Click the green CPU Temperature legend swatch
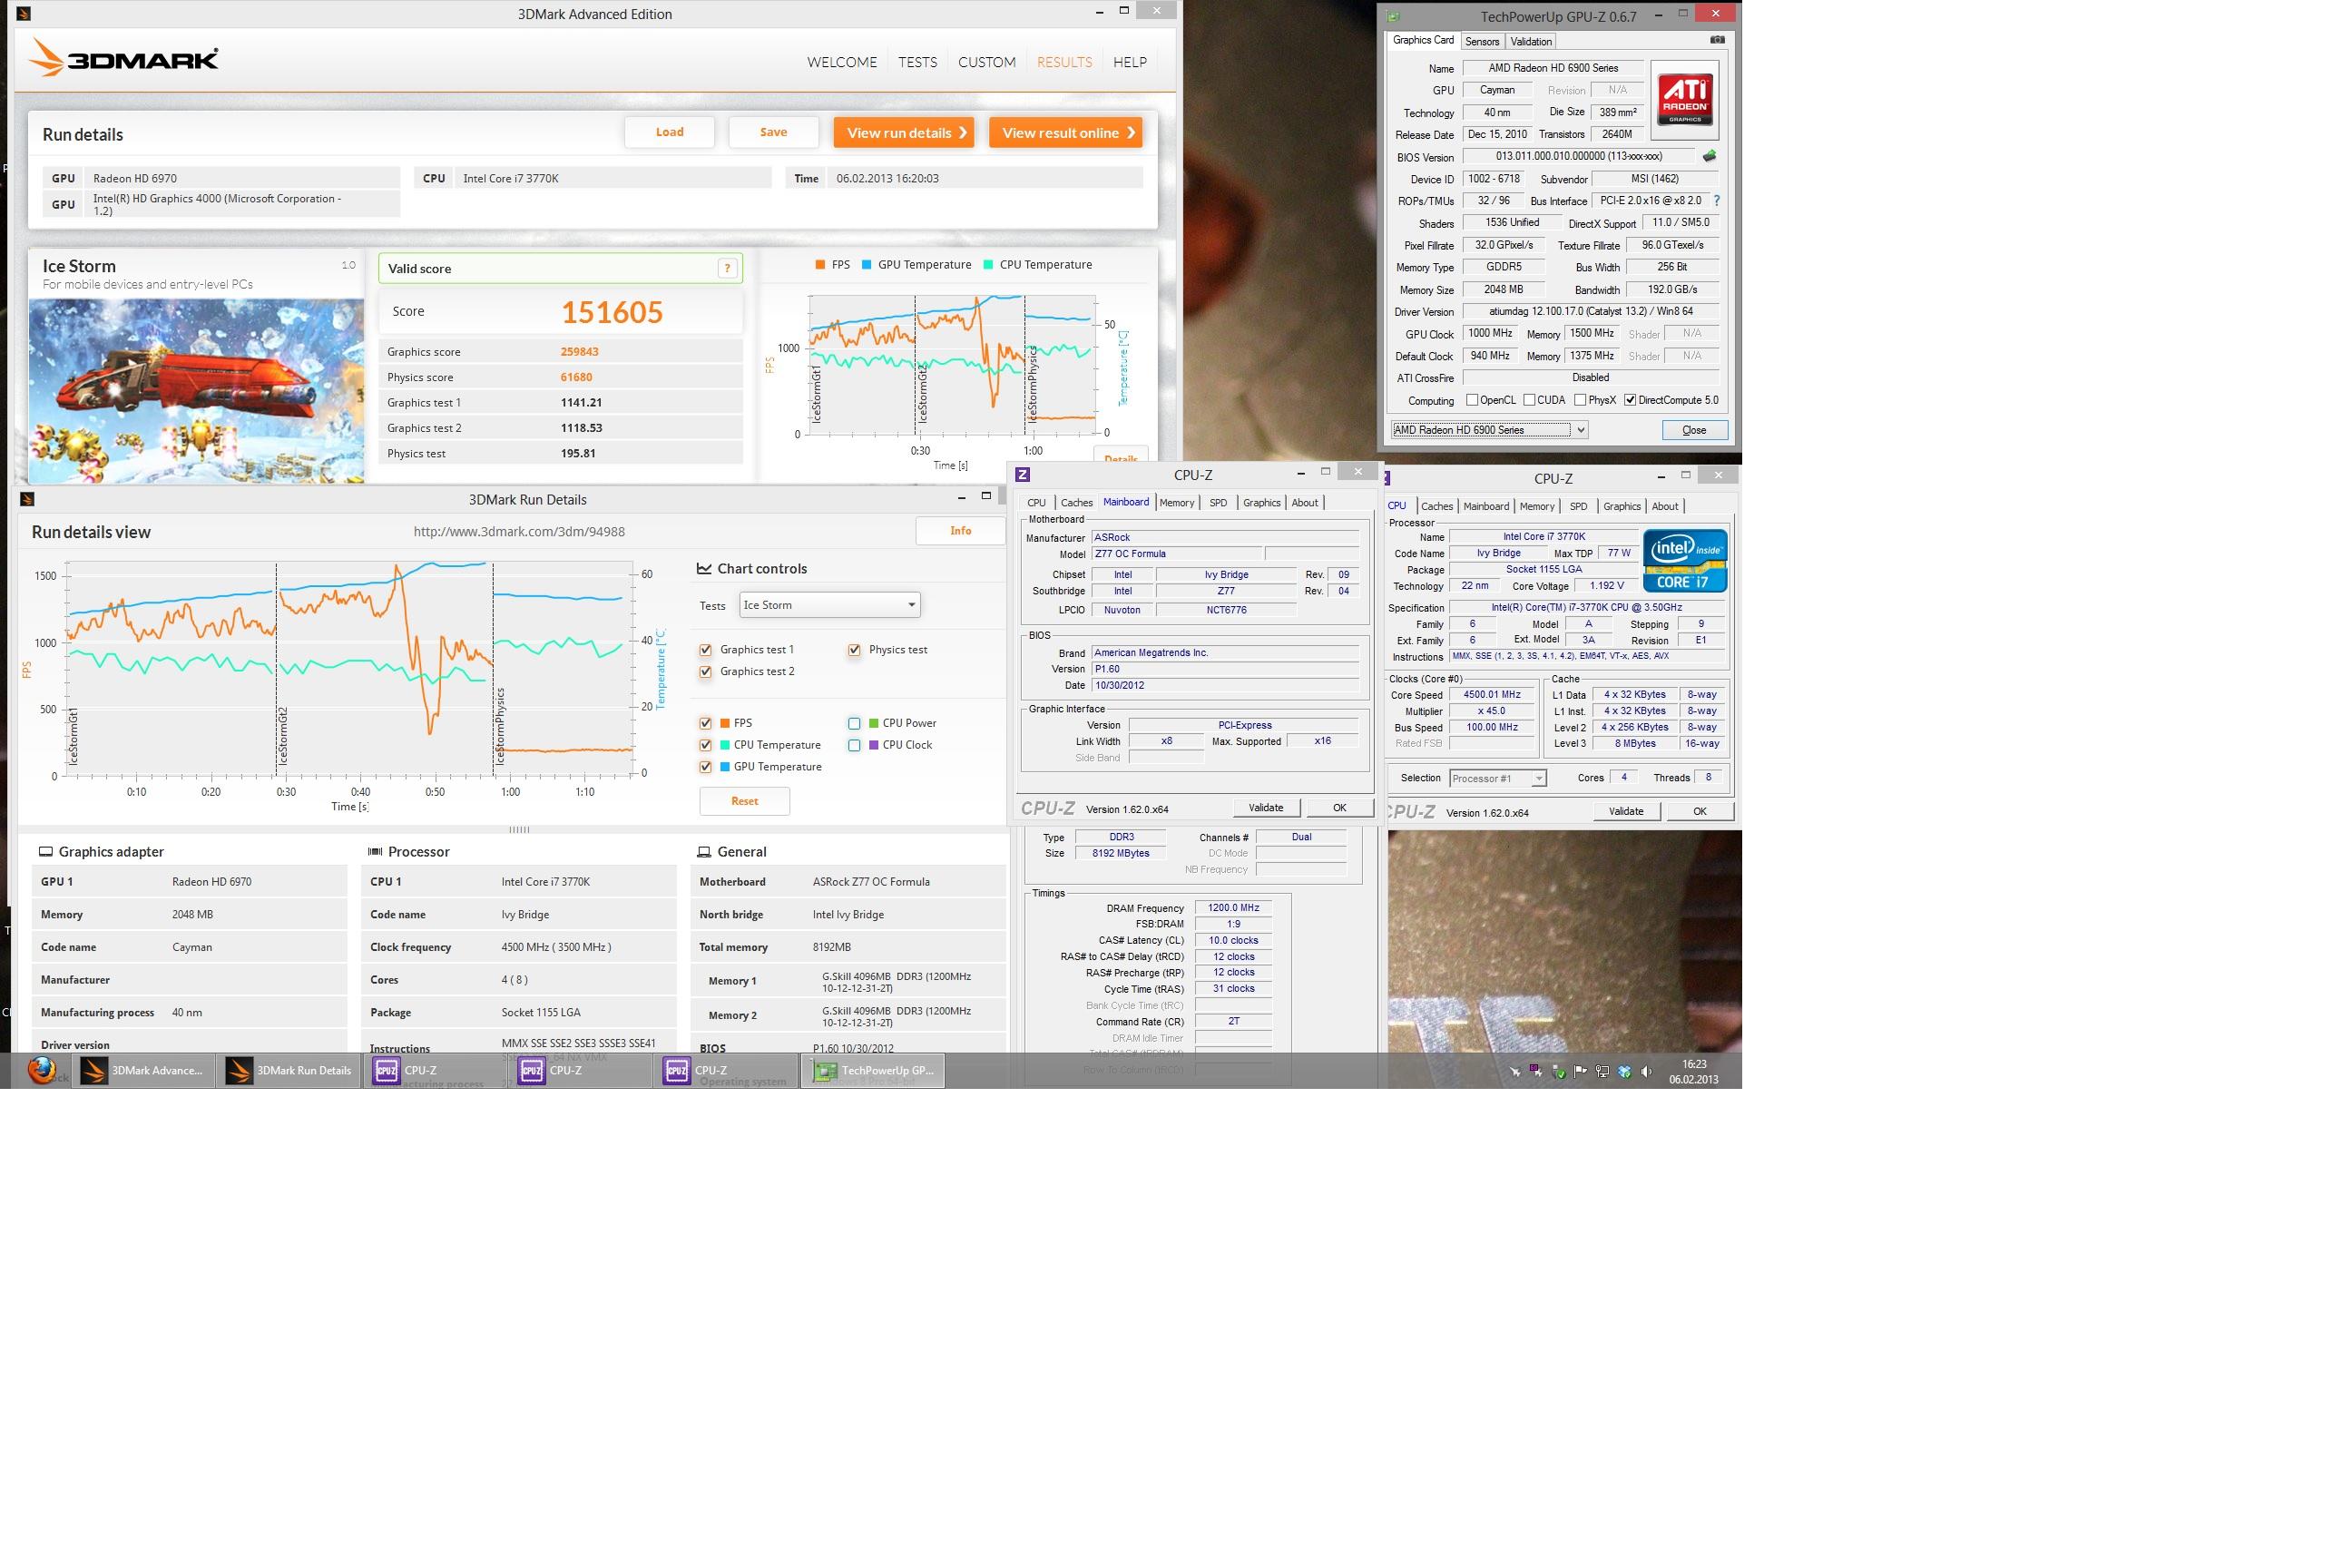This screenshot has height=1568, width=2352. 988,265
